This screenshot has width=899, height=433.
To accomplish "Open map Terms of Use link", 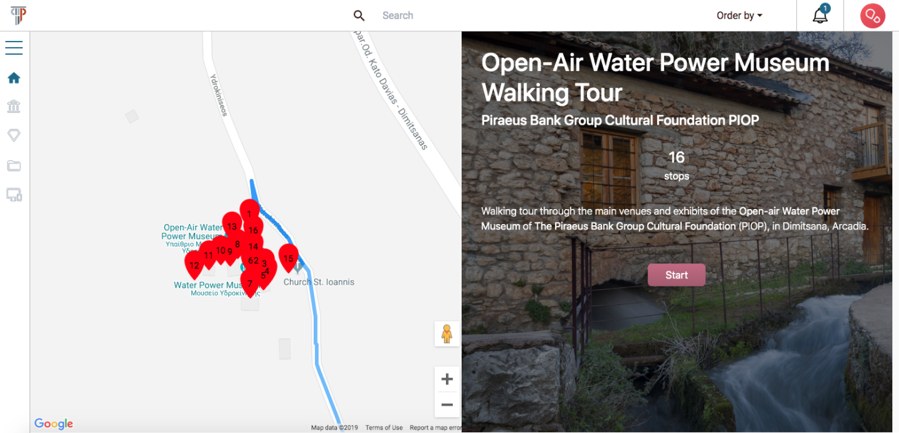I will coord(384,428).
